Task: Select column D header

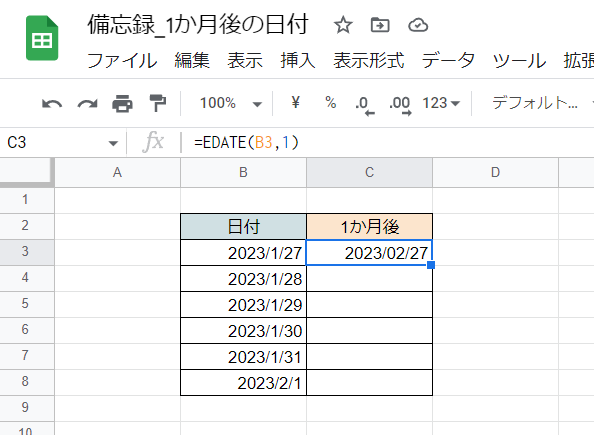Action: (495, 172)
